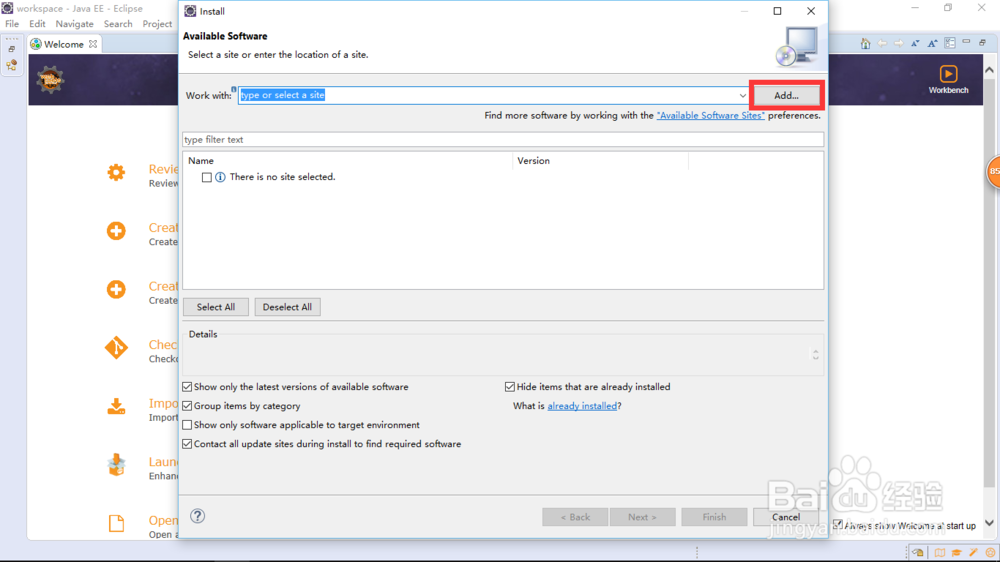1000x562 pixels.
Task: Toggle Always show Welcome at start up
Action: tap(838, 524)
